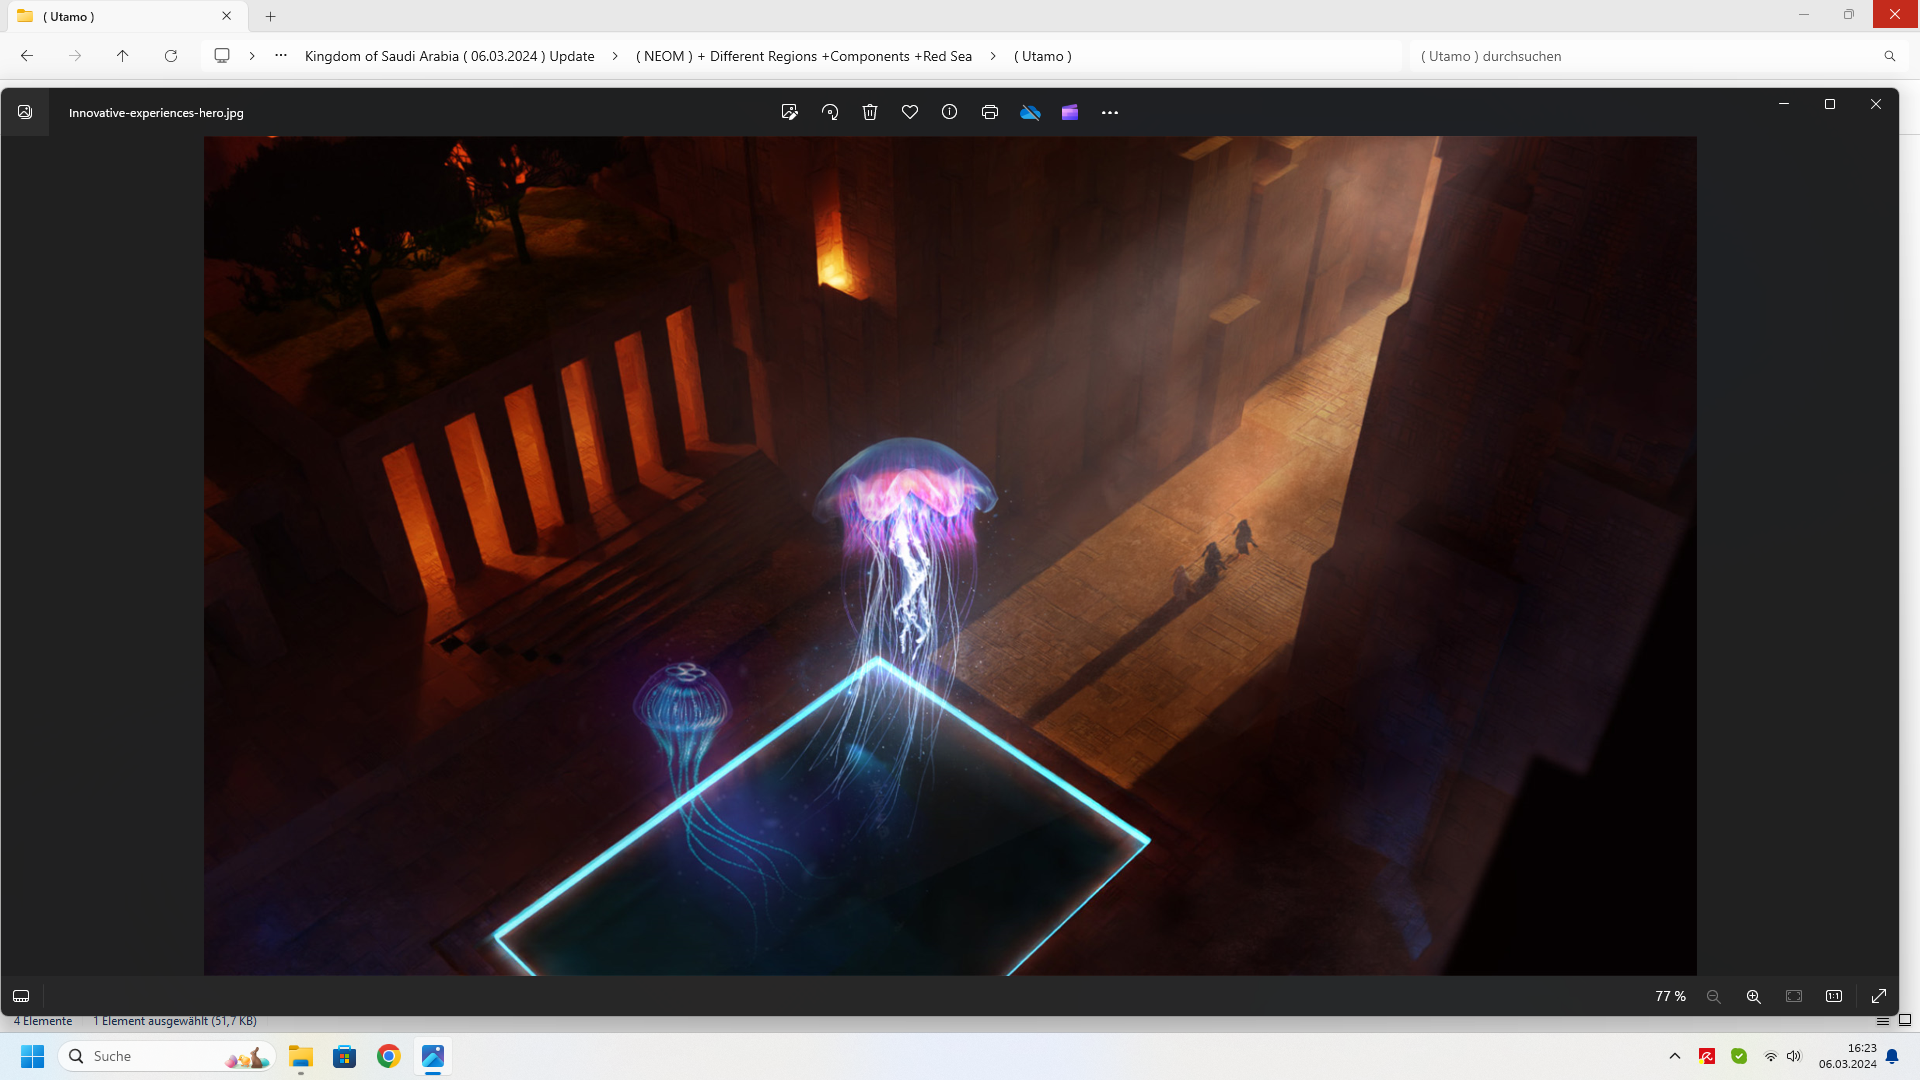Click the 4 Elemente status bar text
Viewport: 1920px width, 1080px height.
click(43, 1021)
